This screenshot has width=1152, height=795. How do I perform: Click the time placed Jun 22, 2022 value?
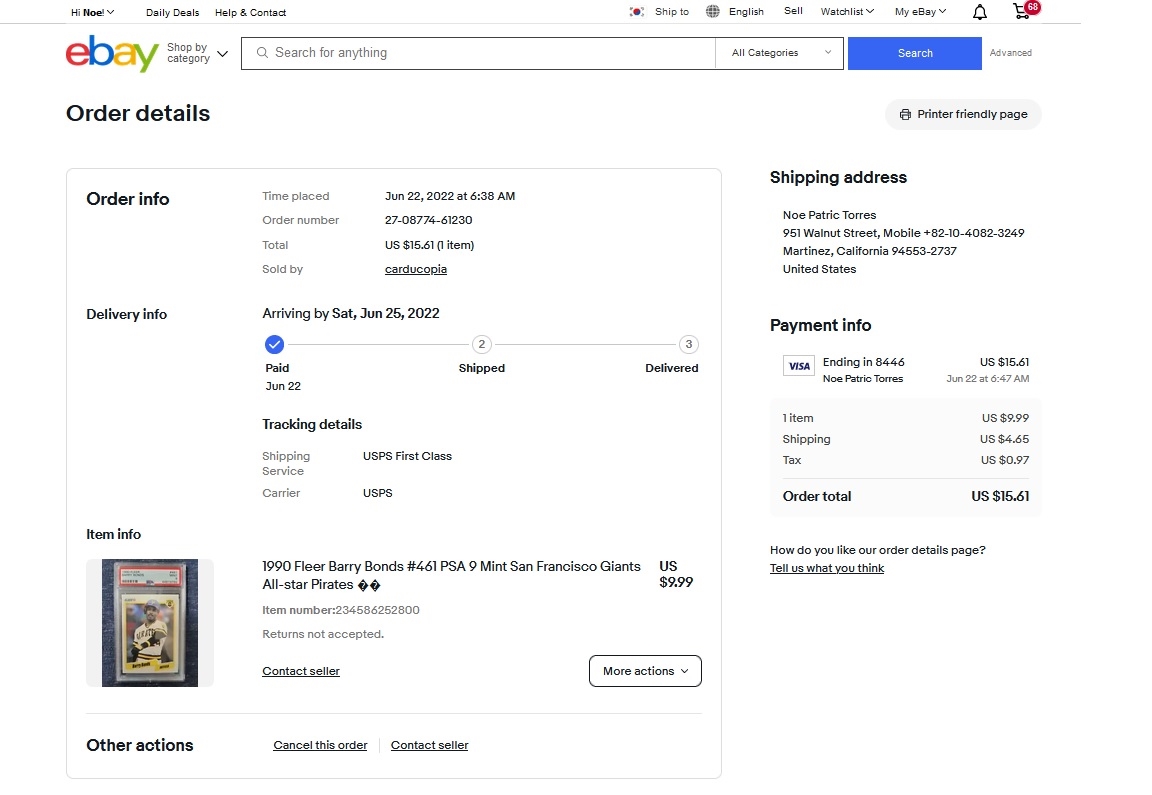450,196
